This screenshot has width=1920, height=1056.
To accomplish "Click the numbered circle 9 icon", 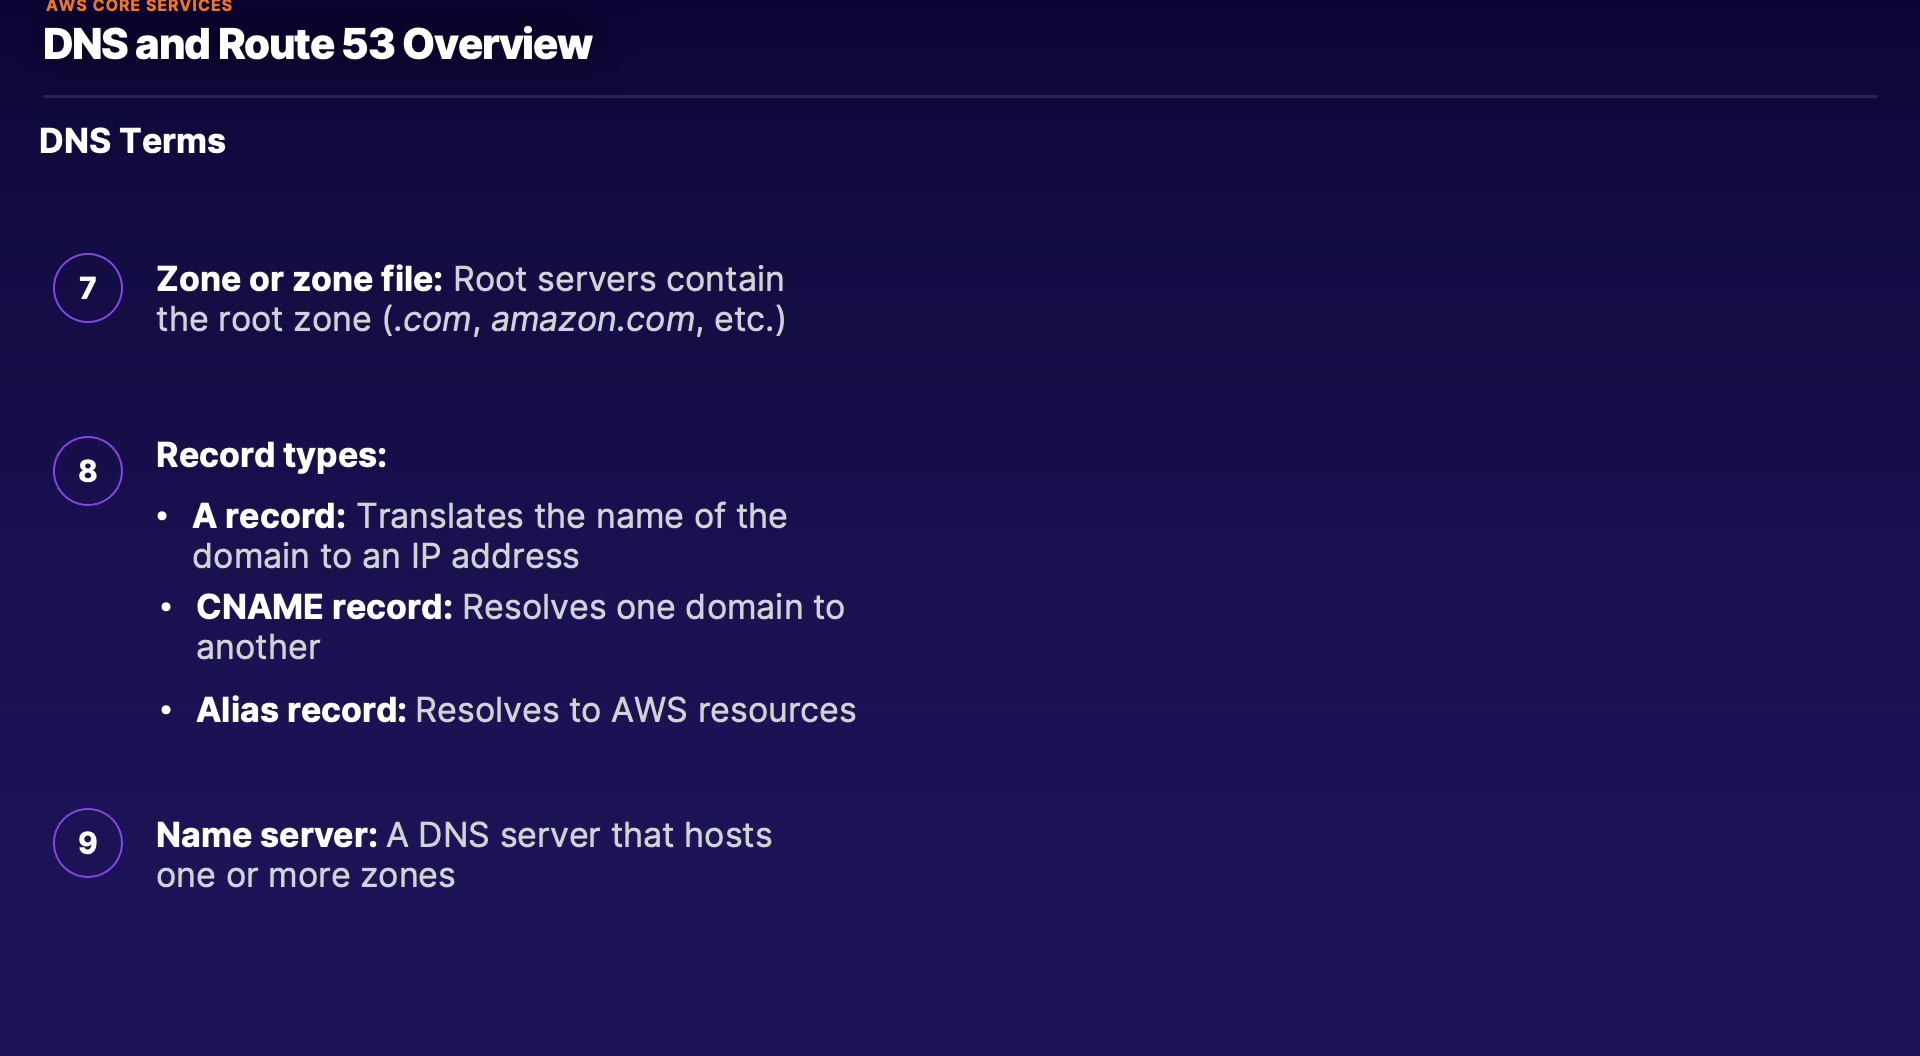I will click(88, 843).
